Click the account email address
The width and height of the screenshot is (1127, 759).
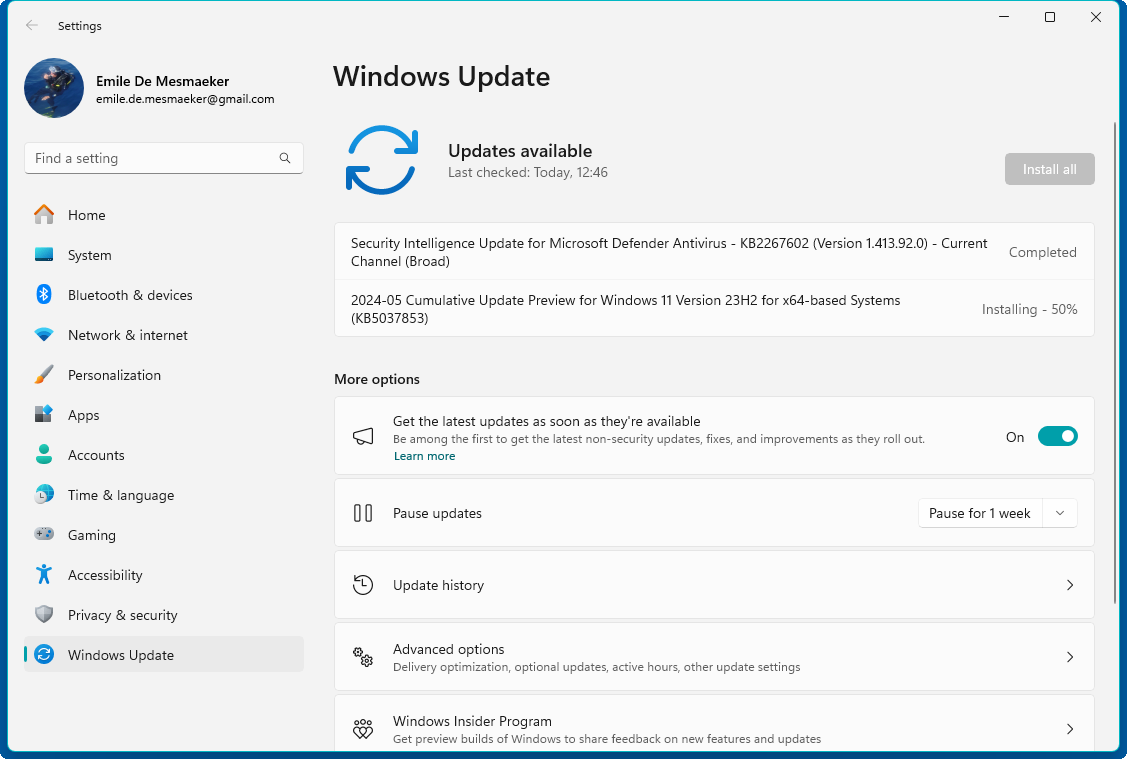(x=185, y=99)
